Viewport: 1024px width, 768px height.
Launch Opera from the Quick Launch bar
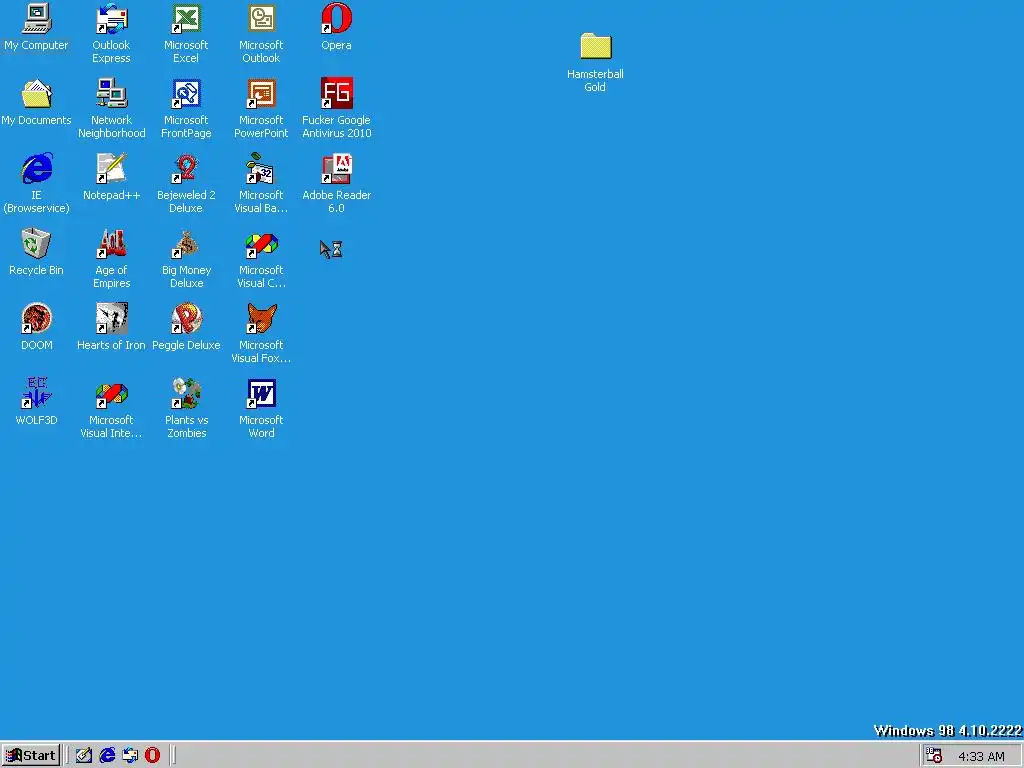pyautogui.click(x=152, y=756)
